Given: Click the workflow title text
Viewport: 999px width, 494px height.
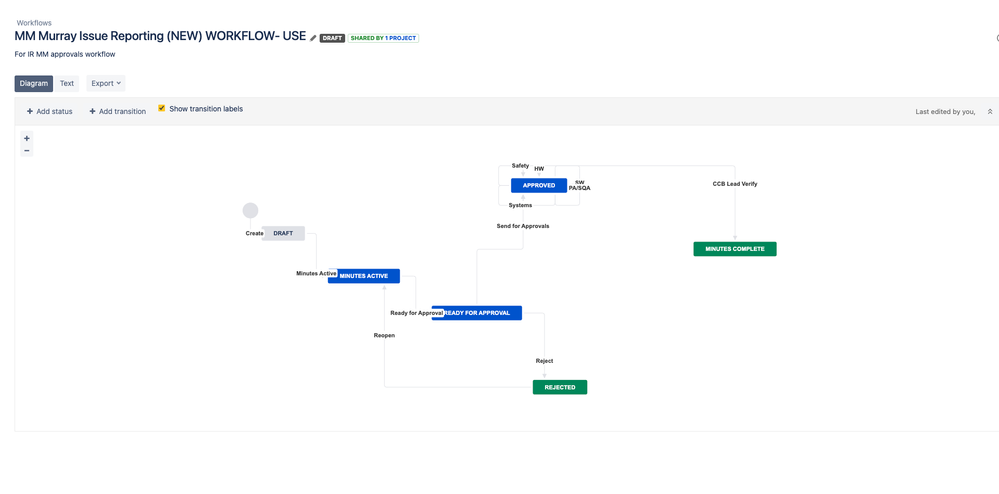Looking at the screenshot, I should point(160,36).
